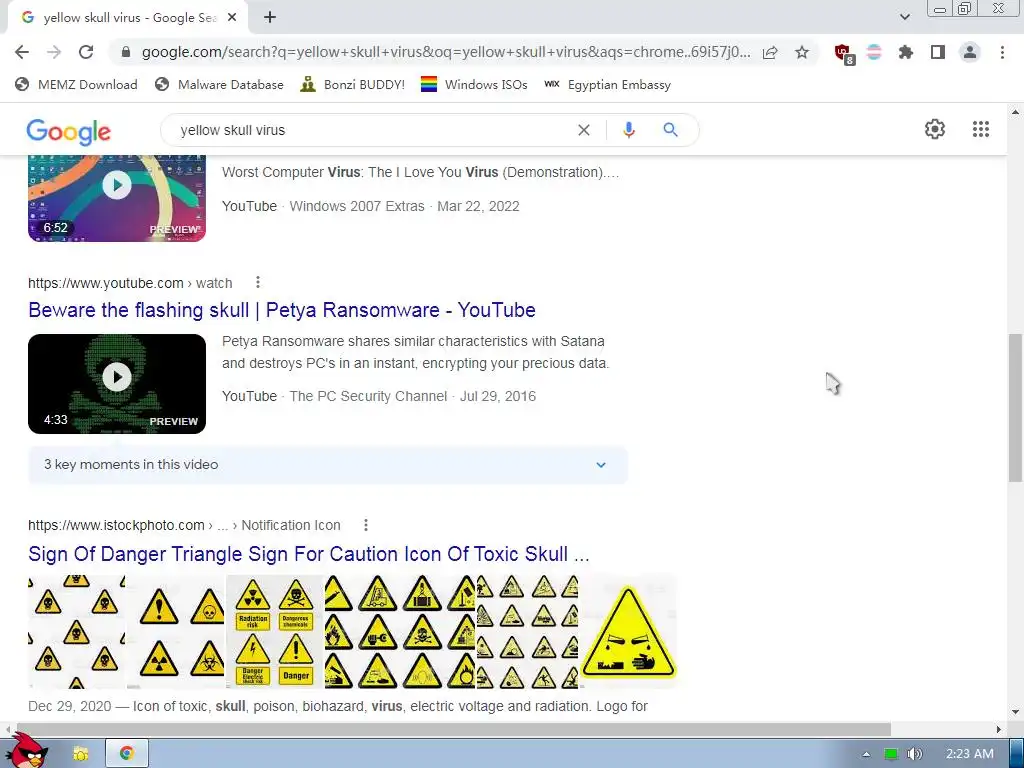Play the I Love You Virus video thumbnail
1024x768 pixels.
(117, 198)
